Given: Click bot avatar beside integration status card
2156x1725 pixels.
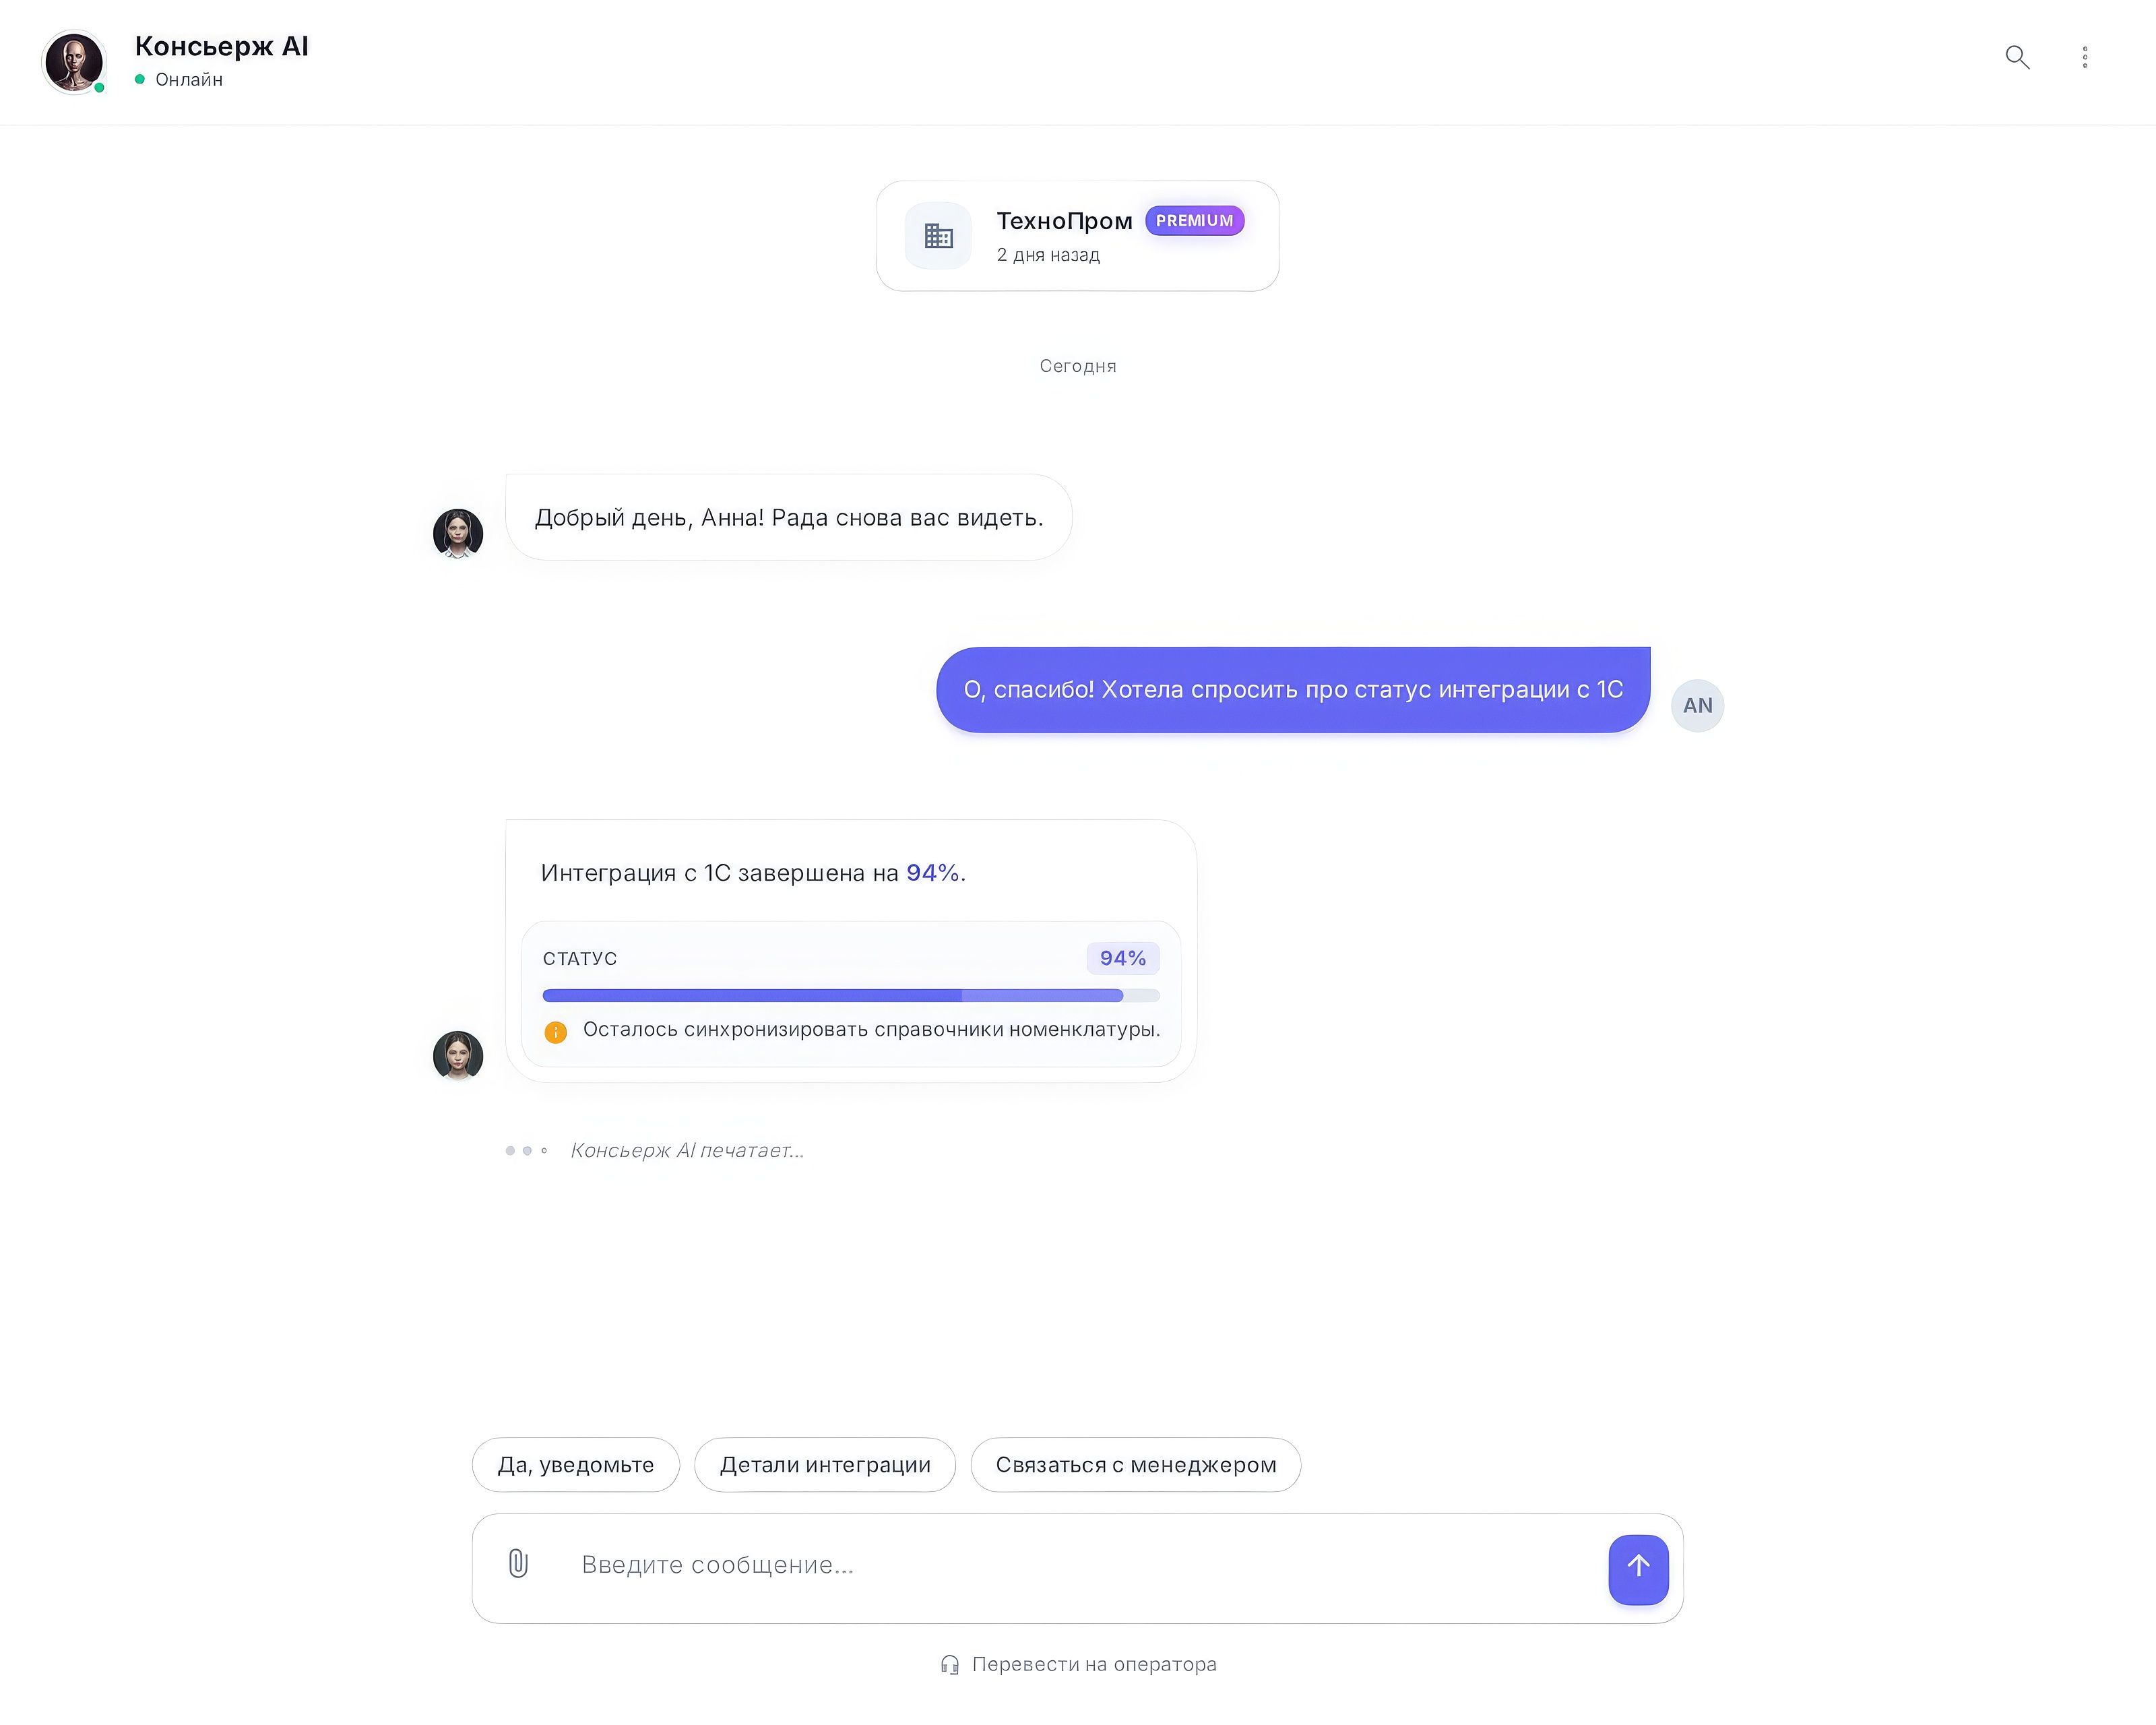Looking at the screenshot, I should [x=458, y=1055].
